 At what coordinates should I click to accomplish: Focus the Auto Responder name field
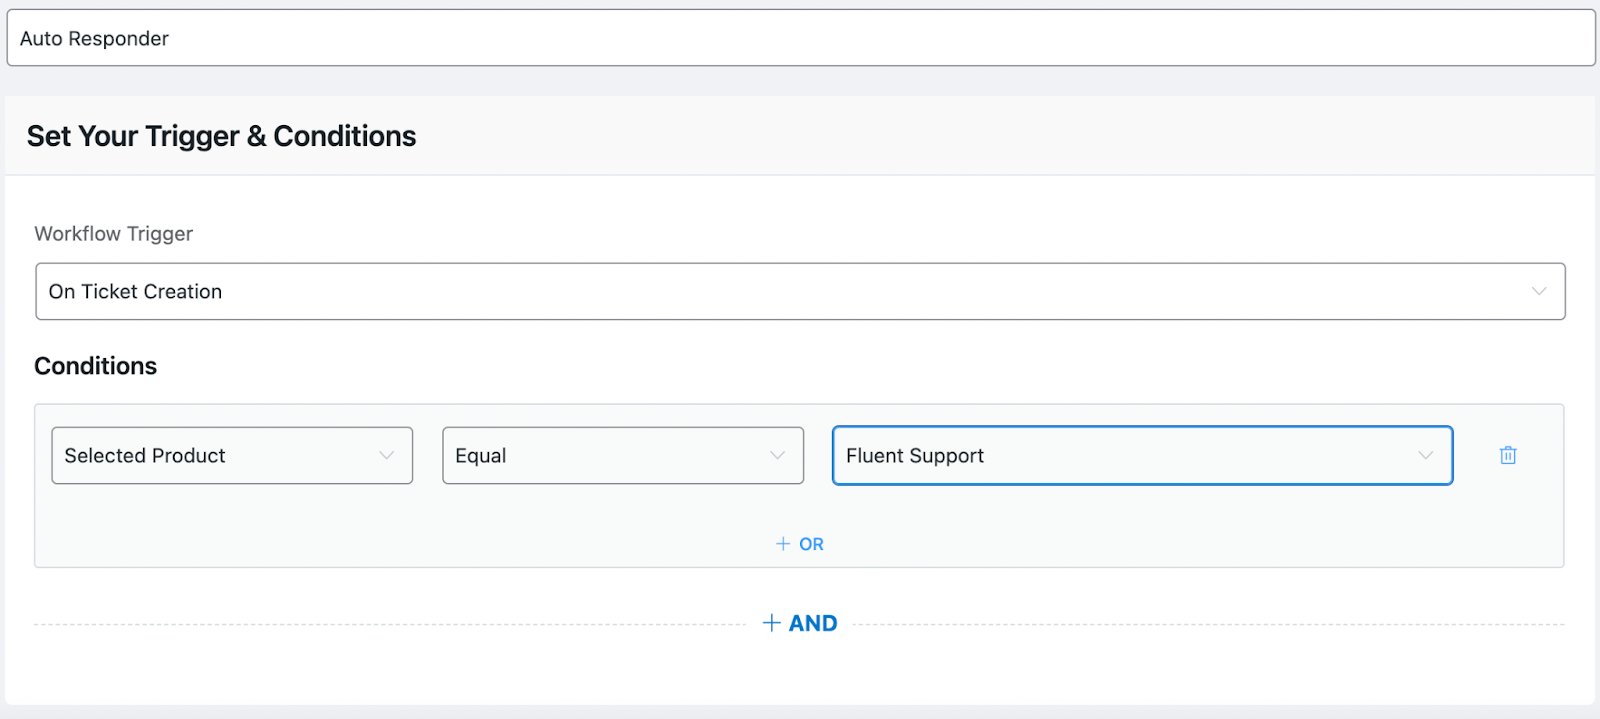pyautogui.click(x=800, y=39)
